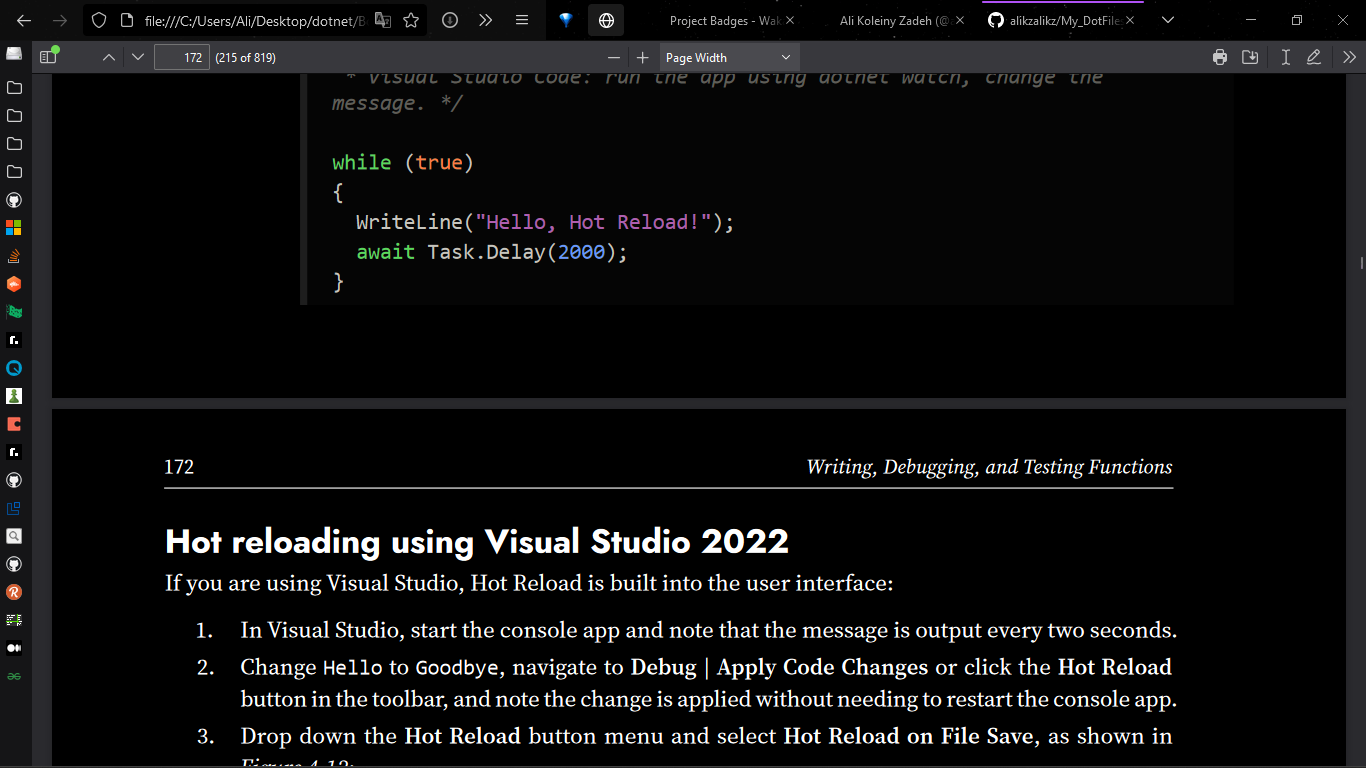Toggle the PDF viewer sidebar

point(48,57)
